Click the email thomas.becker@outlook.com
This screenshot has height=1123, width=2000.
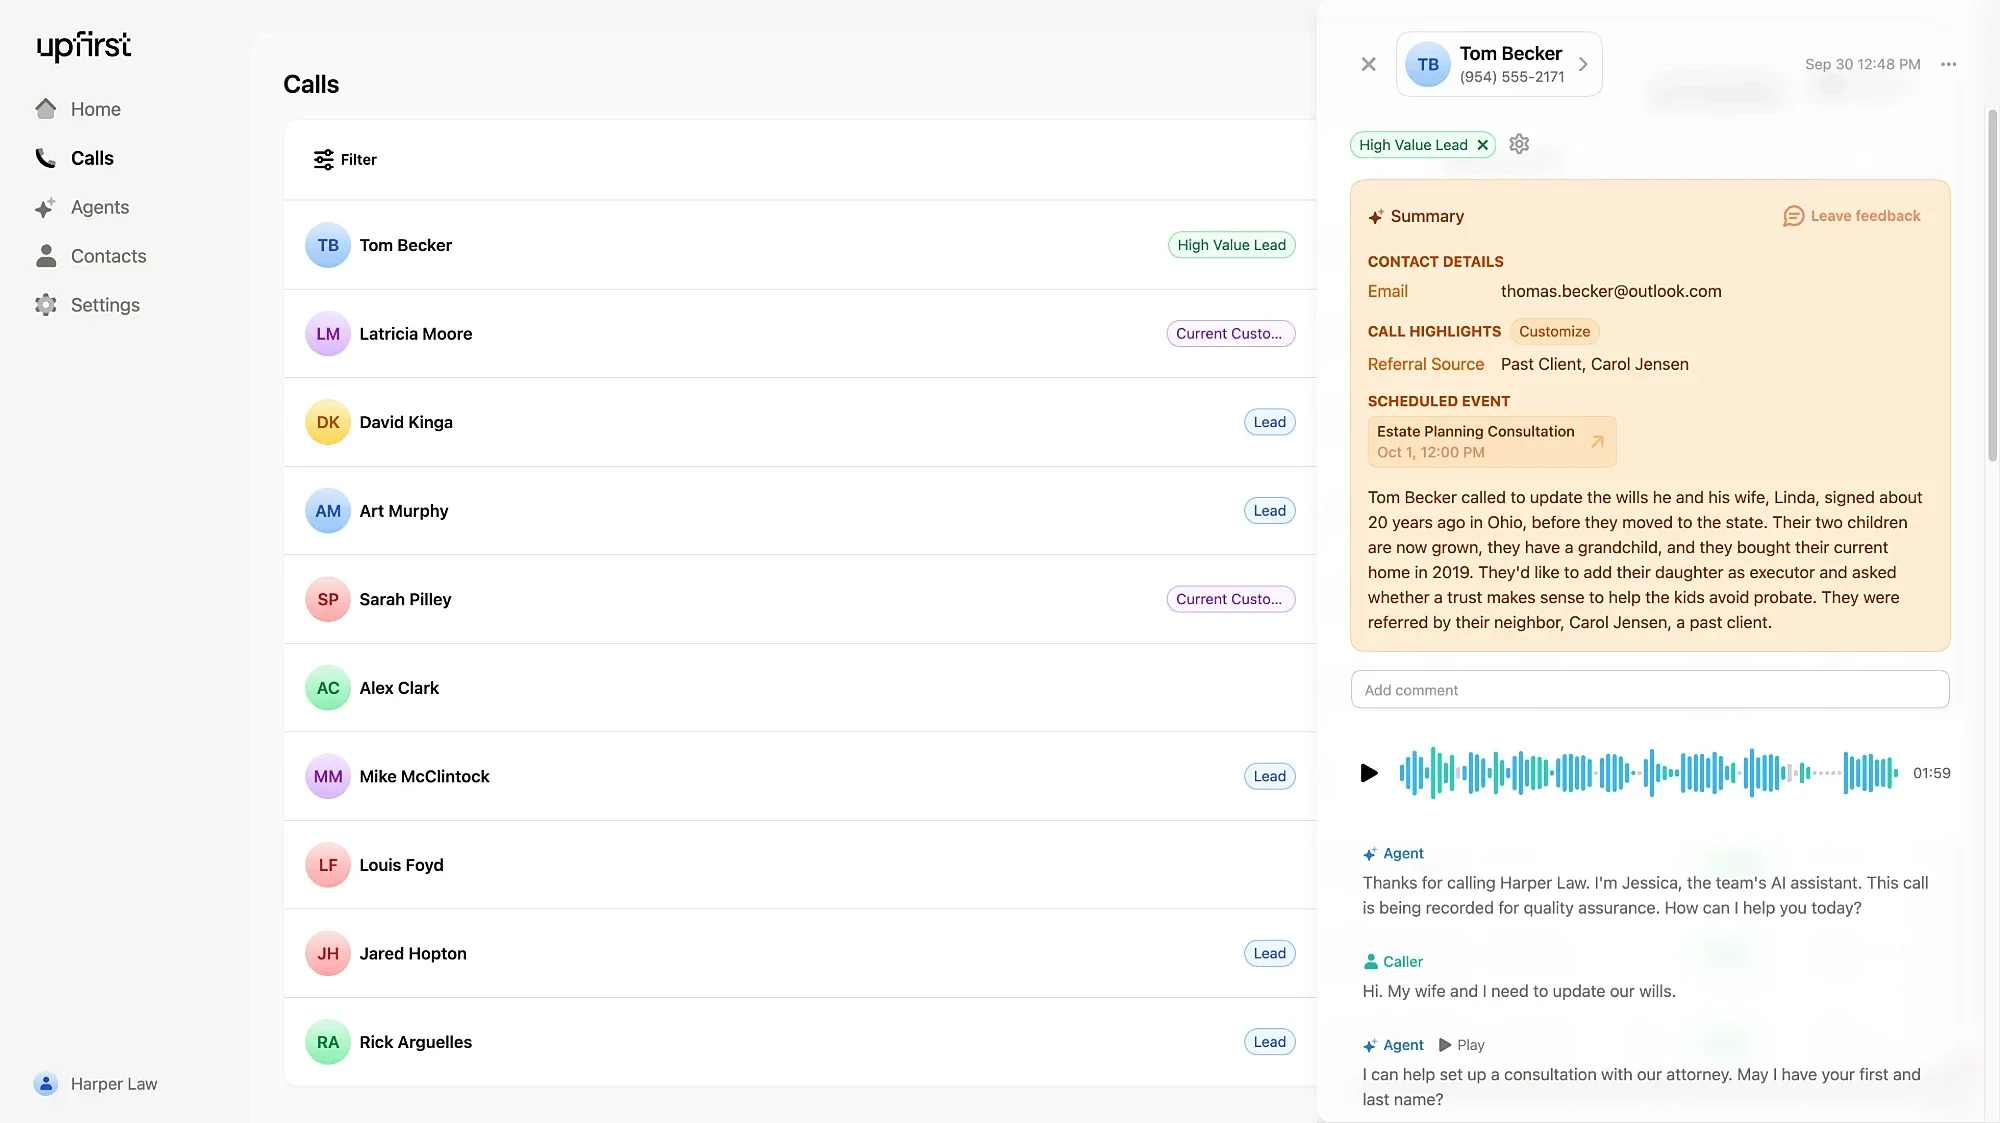coord(1611,292)
